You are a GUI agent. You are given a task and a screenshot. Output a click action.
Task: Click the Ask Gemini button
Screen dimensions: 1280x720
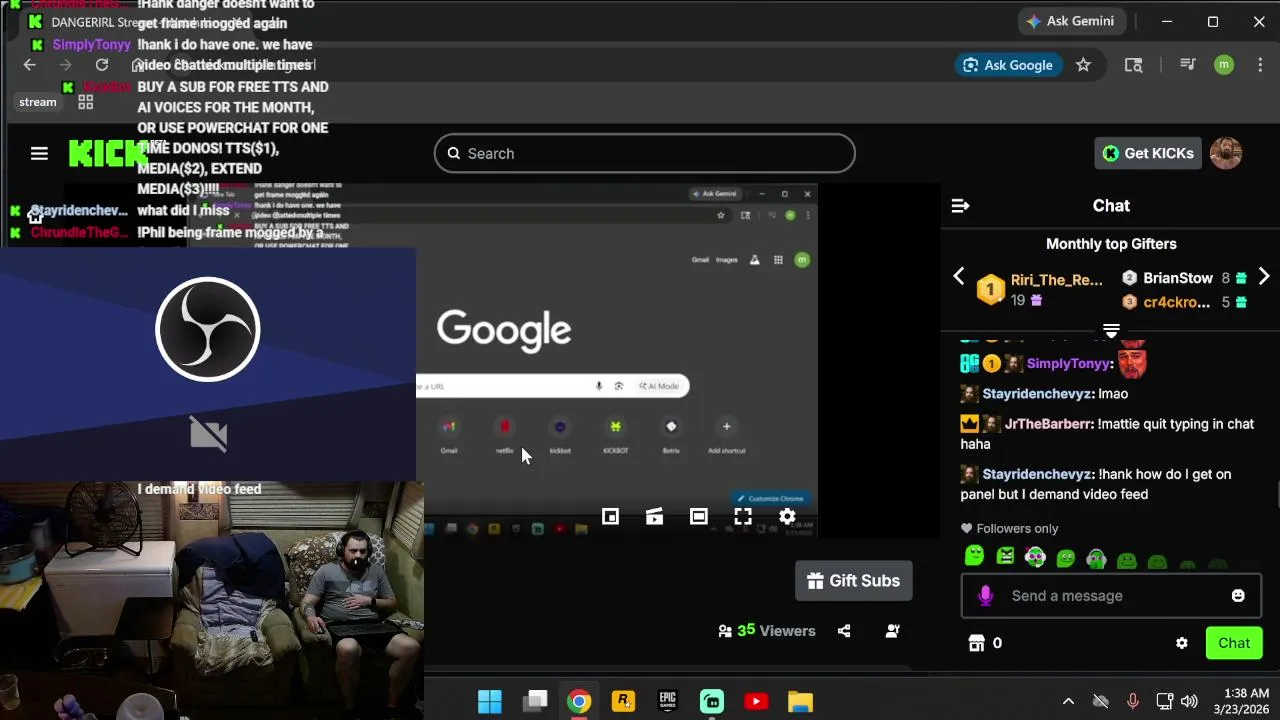click(1074, 21)
